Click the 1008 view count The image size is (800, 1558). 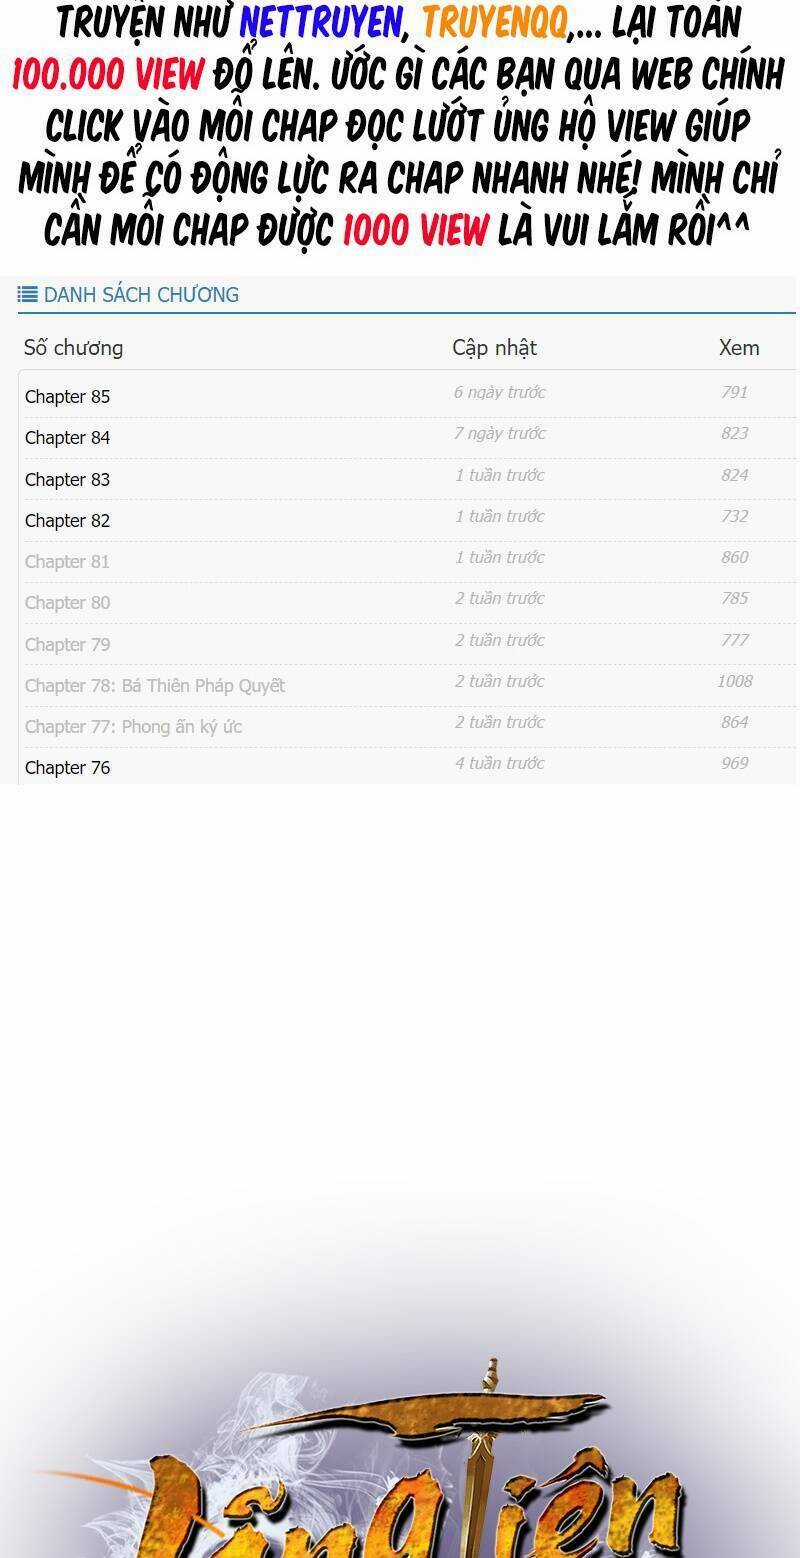click(734, 681)
